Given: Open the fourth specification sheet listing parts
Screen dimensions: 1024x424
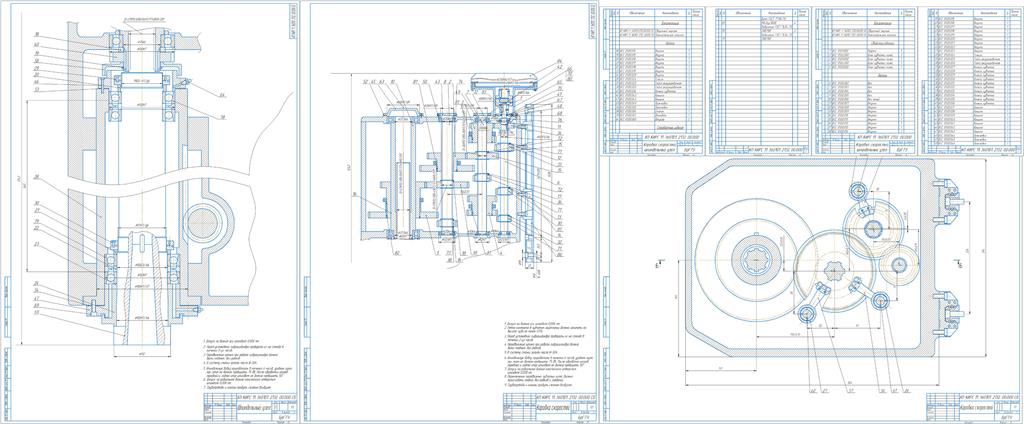Looking at the screenshot, I should (x=968, y=80).
